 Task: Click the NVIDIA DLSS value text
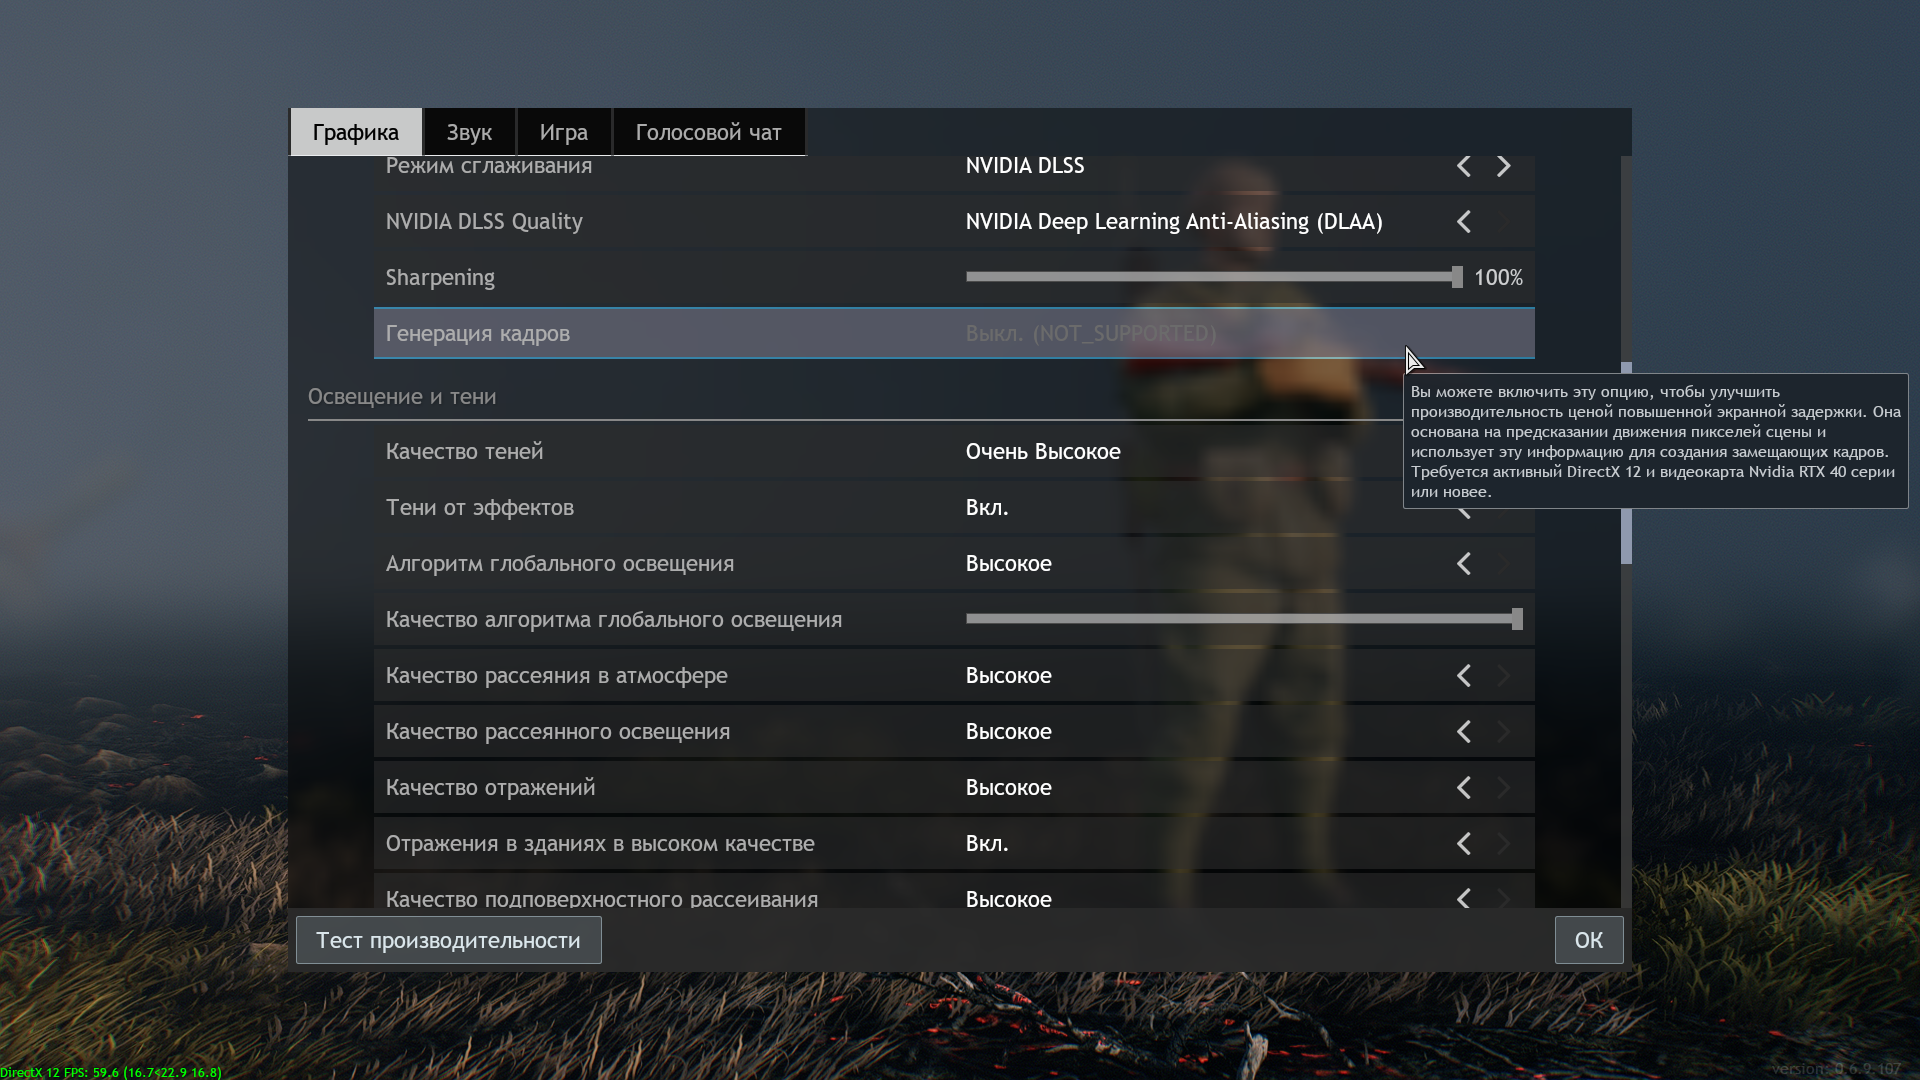coord(1025,166)
